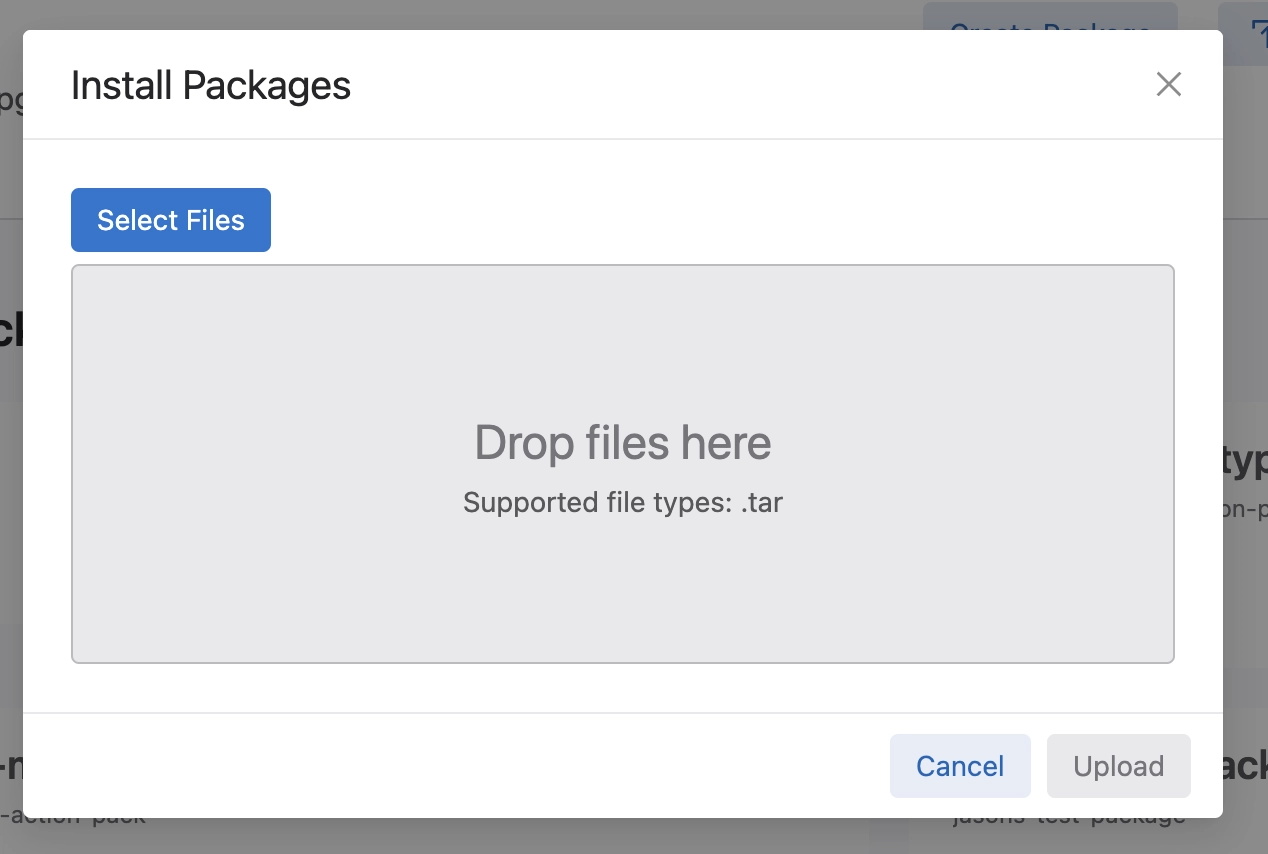
Task: Click the partial '-n' heading at lower left
Action: 11,768
